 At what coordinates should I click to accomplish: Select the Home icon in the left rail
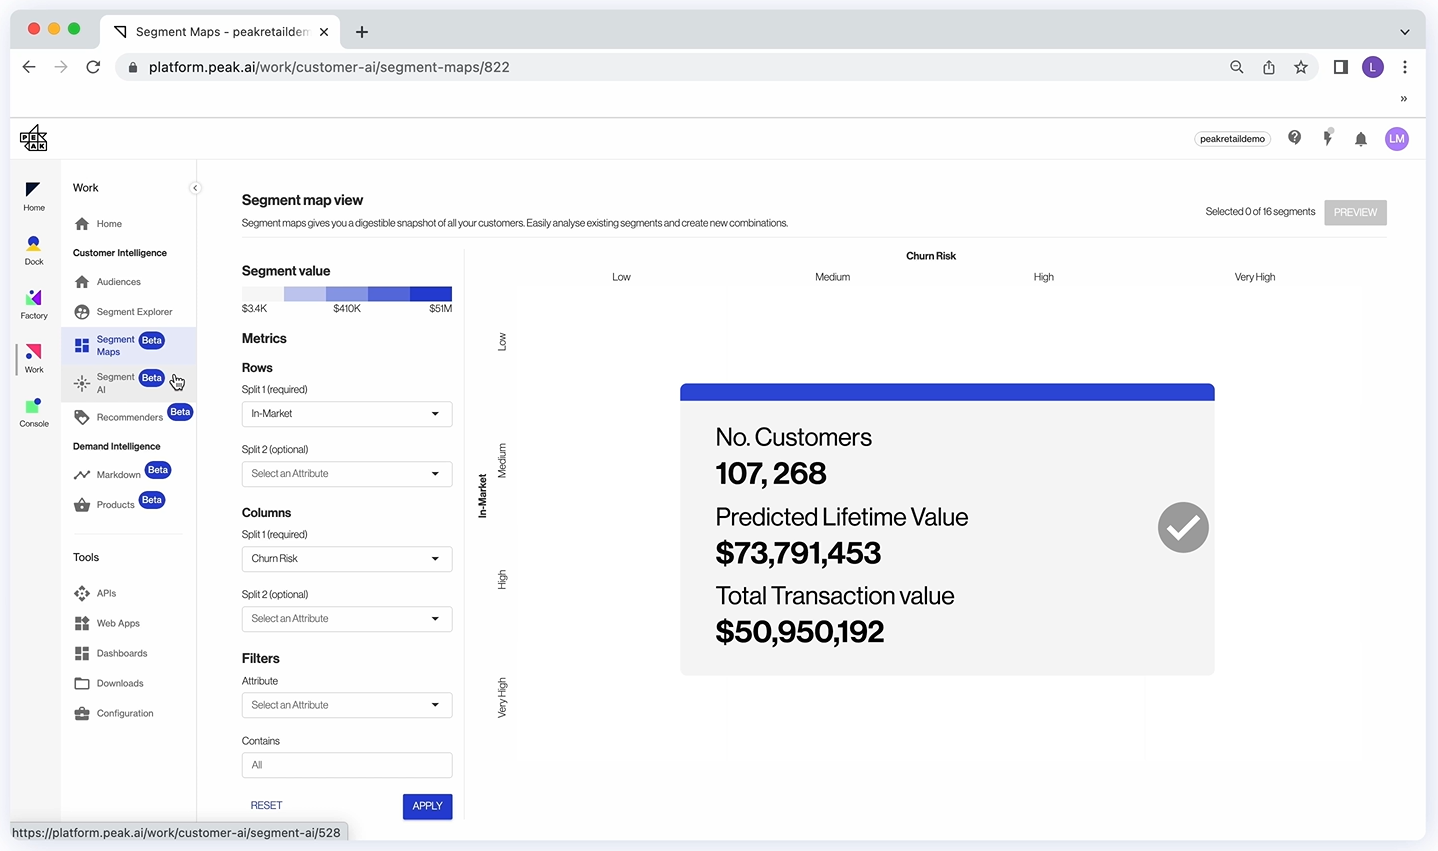[33, 192]
